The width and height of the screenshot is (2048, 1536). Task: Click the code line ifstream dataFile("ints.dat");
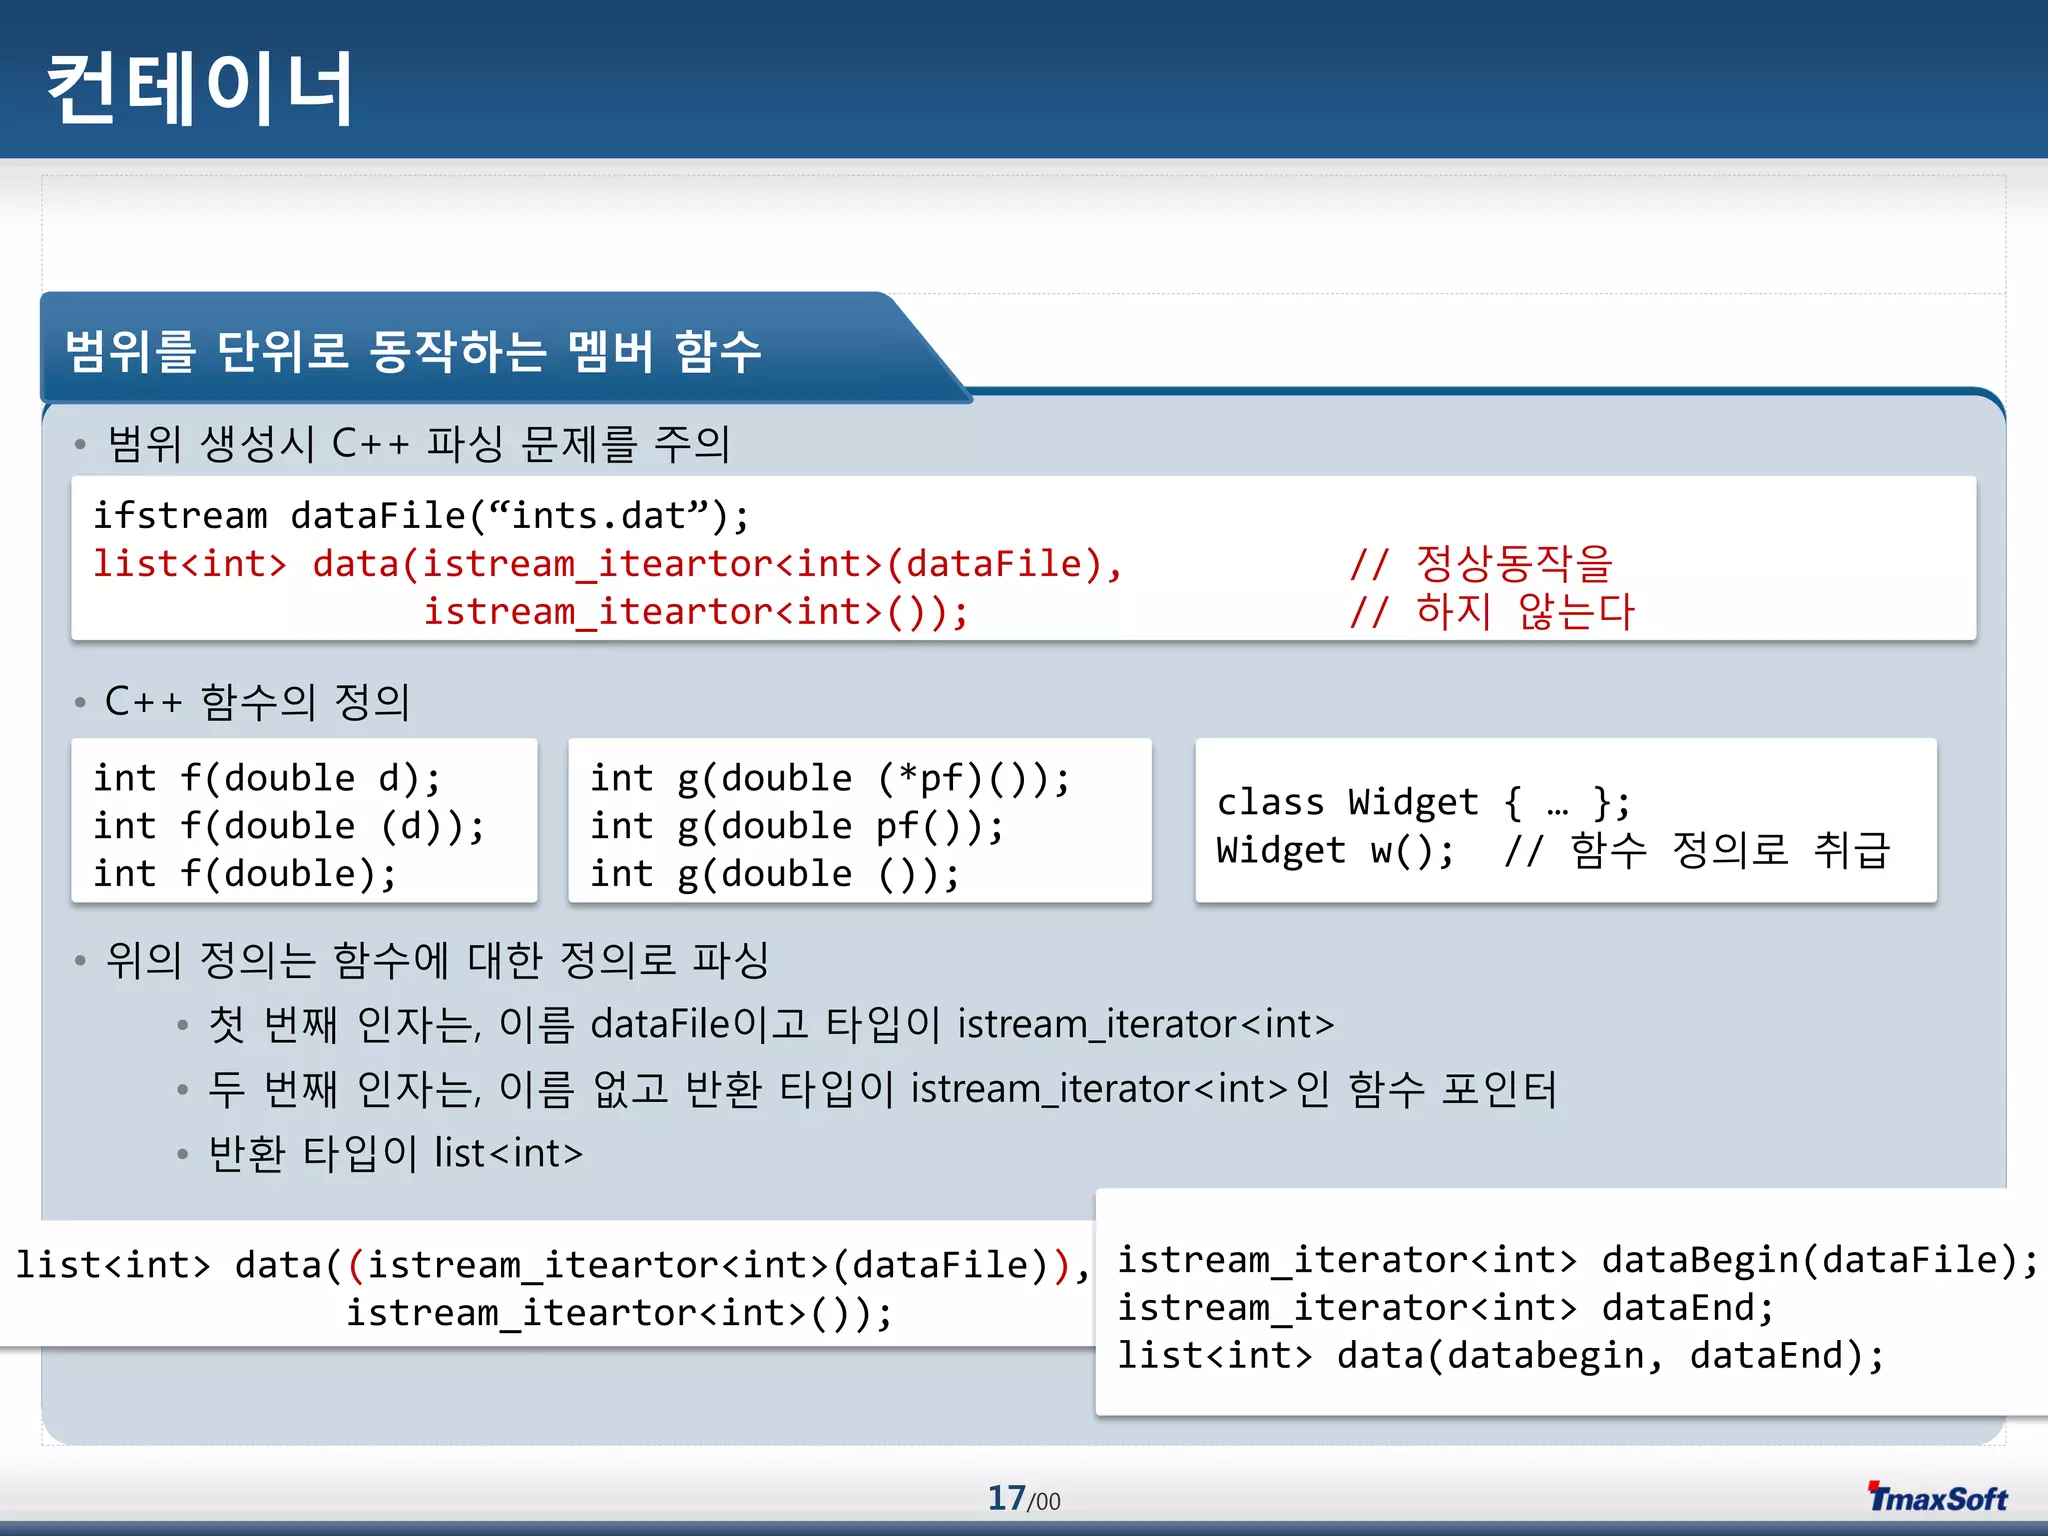421,516
